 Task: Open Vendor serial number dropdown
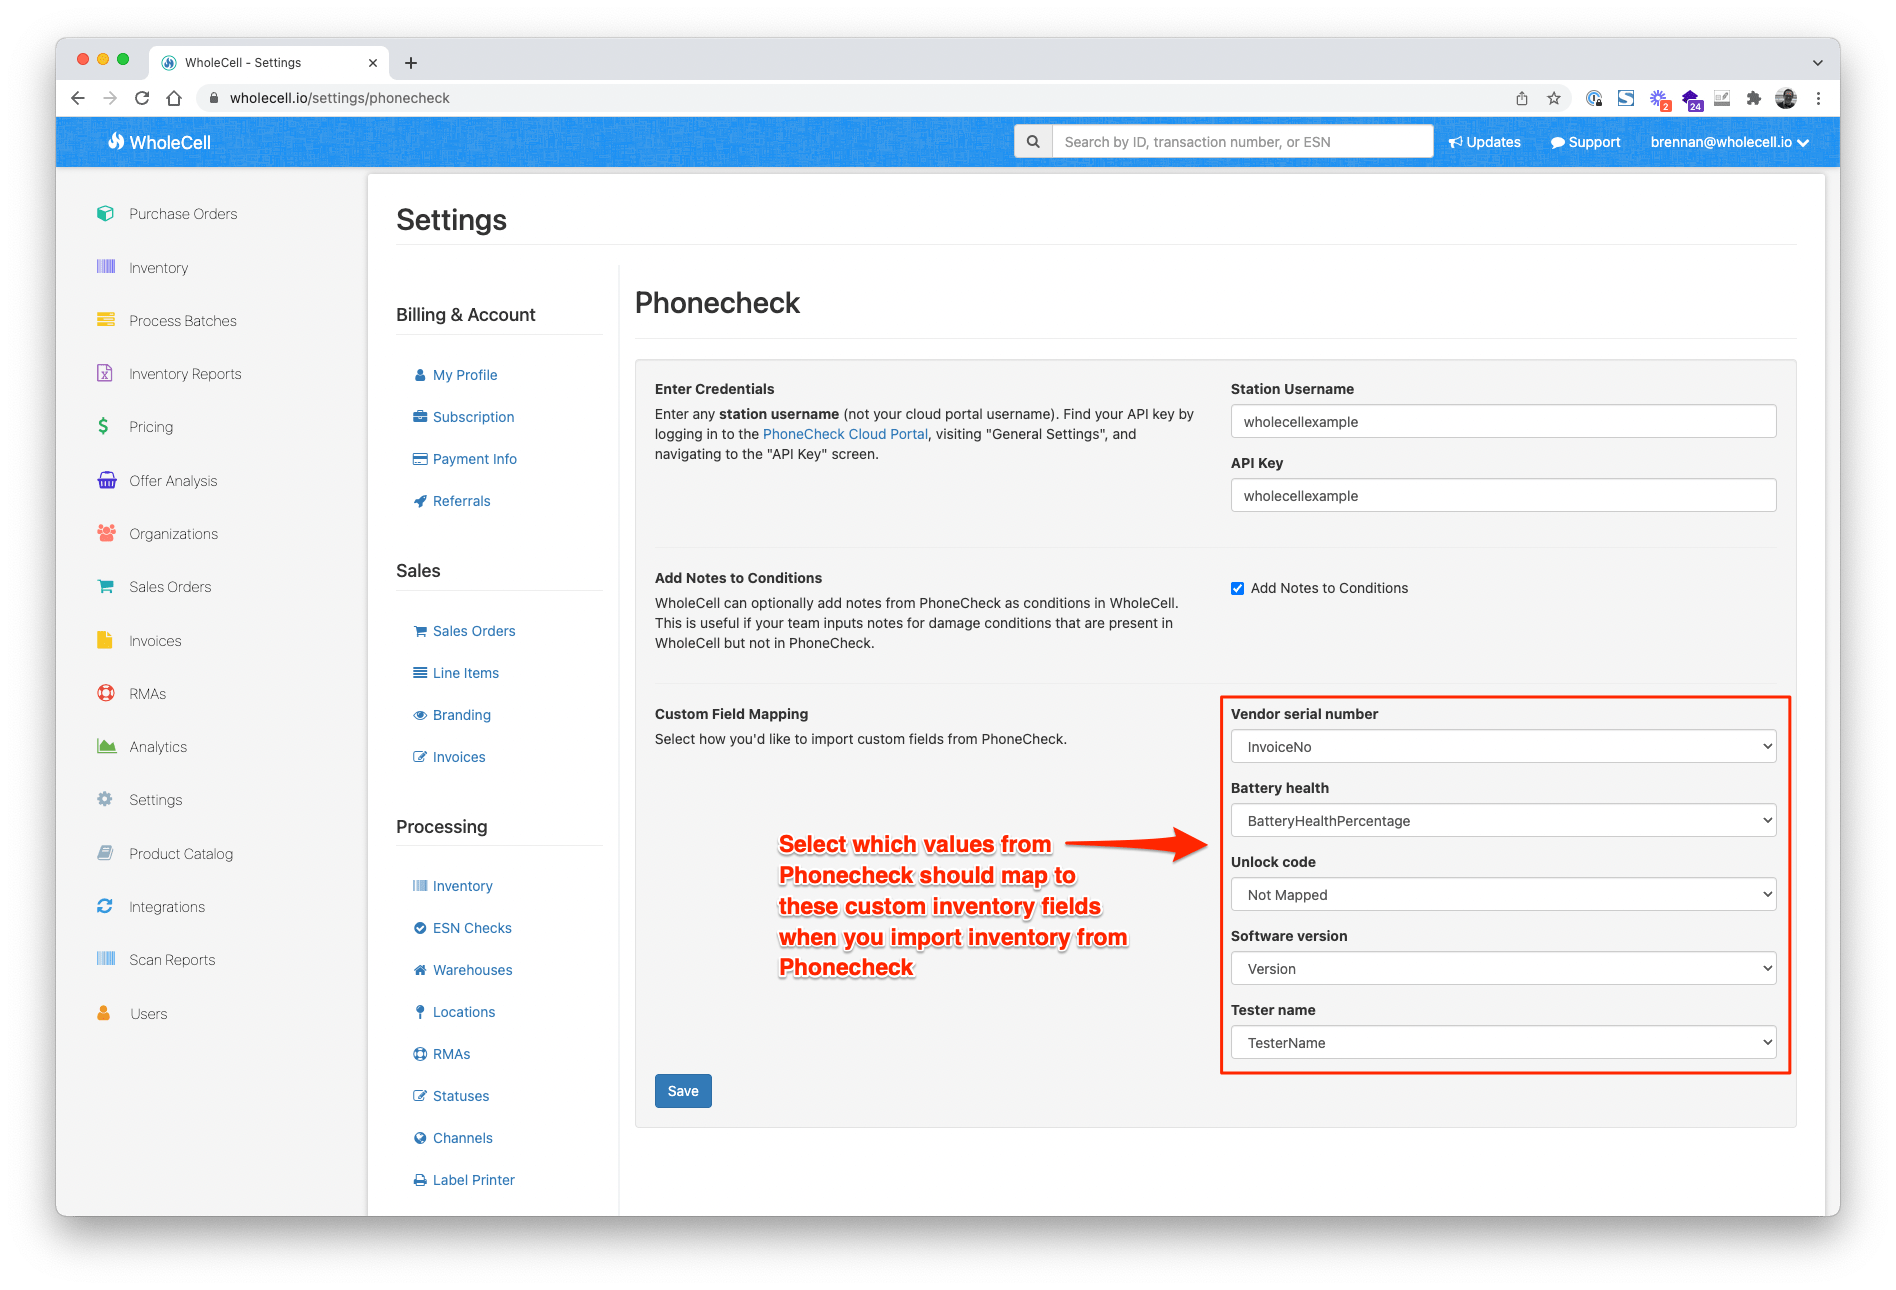point(1503,746)
